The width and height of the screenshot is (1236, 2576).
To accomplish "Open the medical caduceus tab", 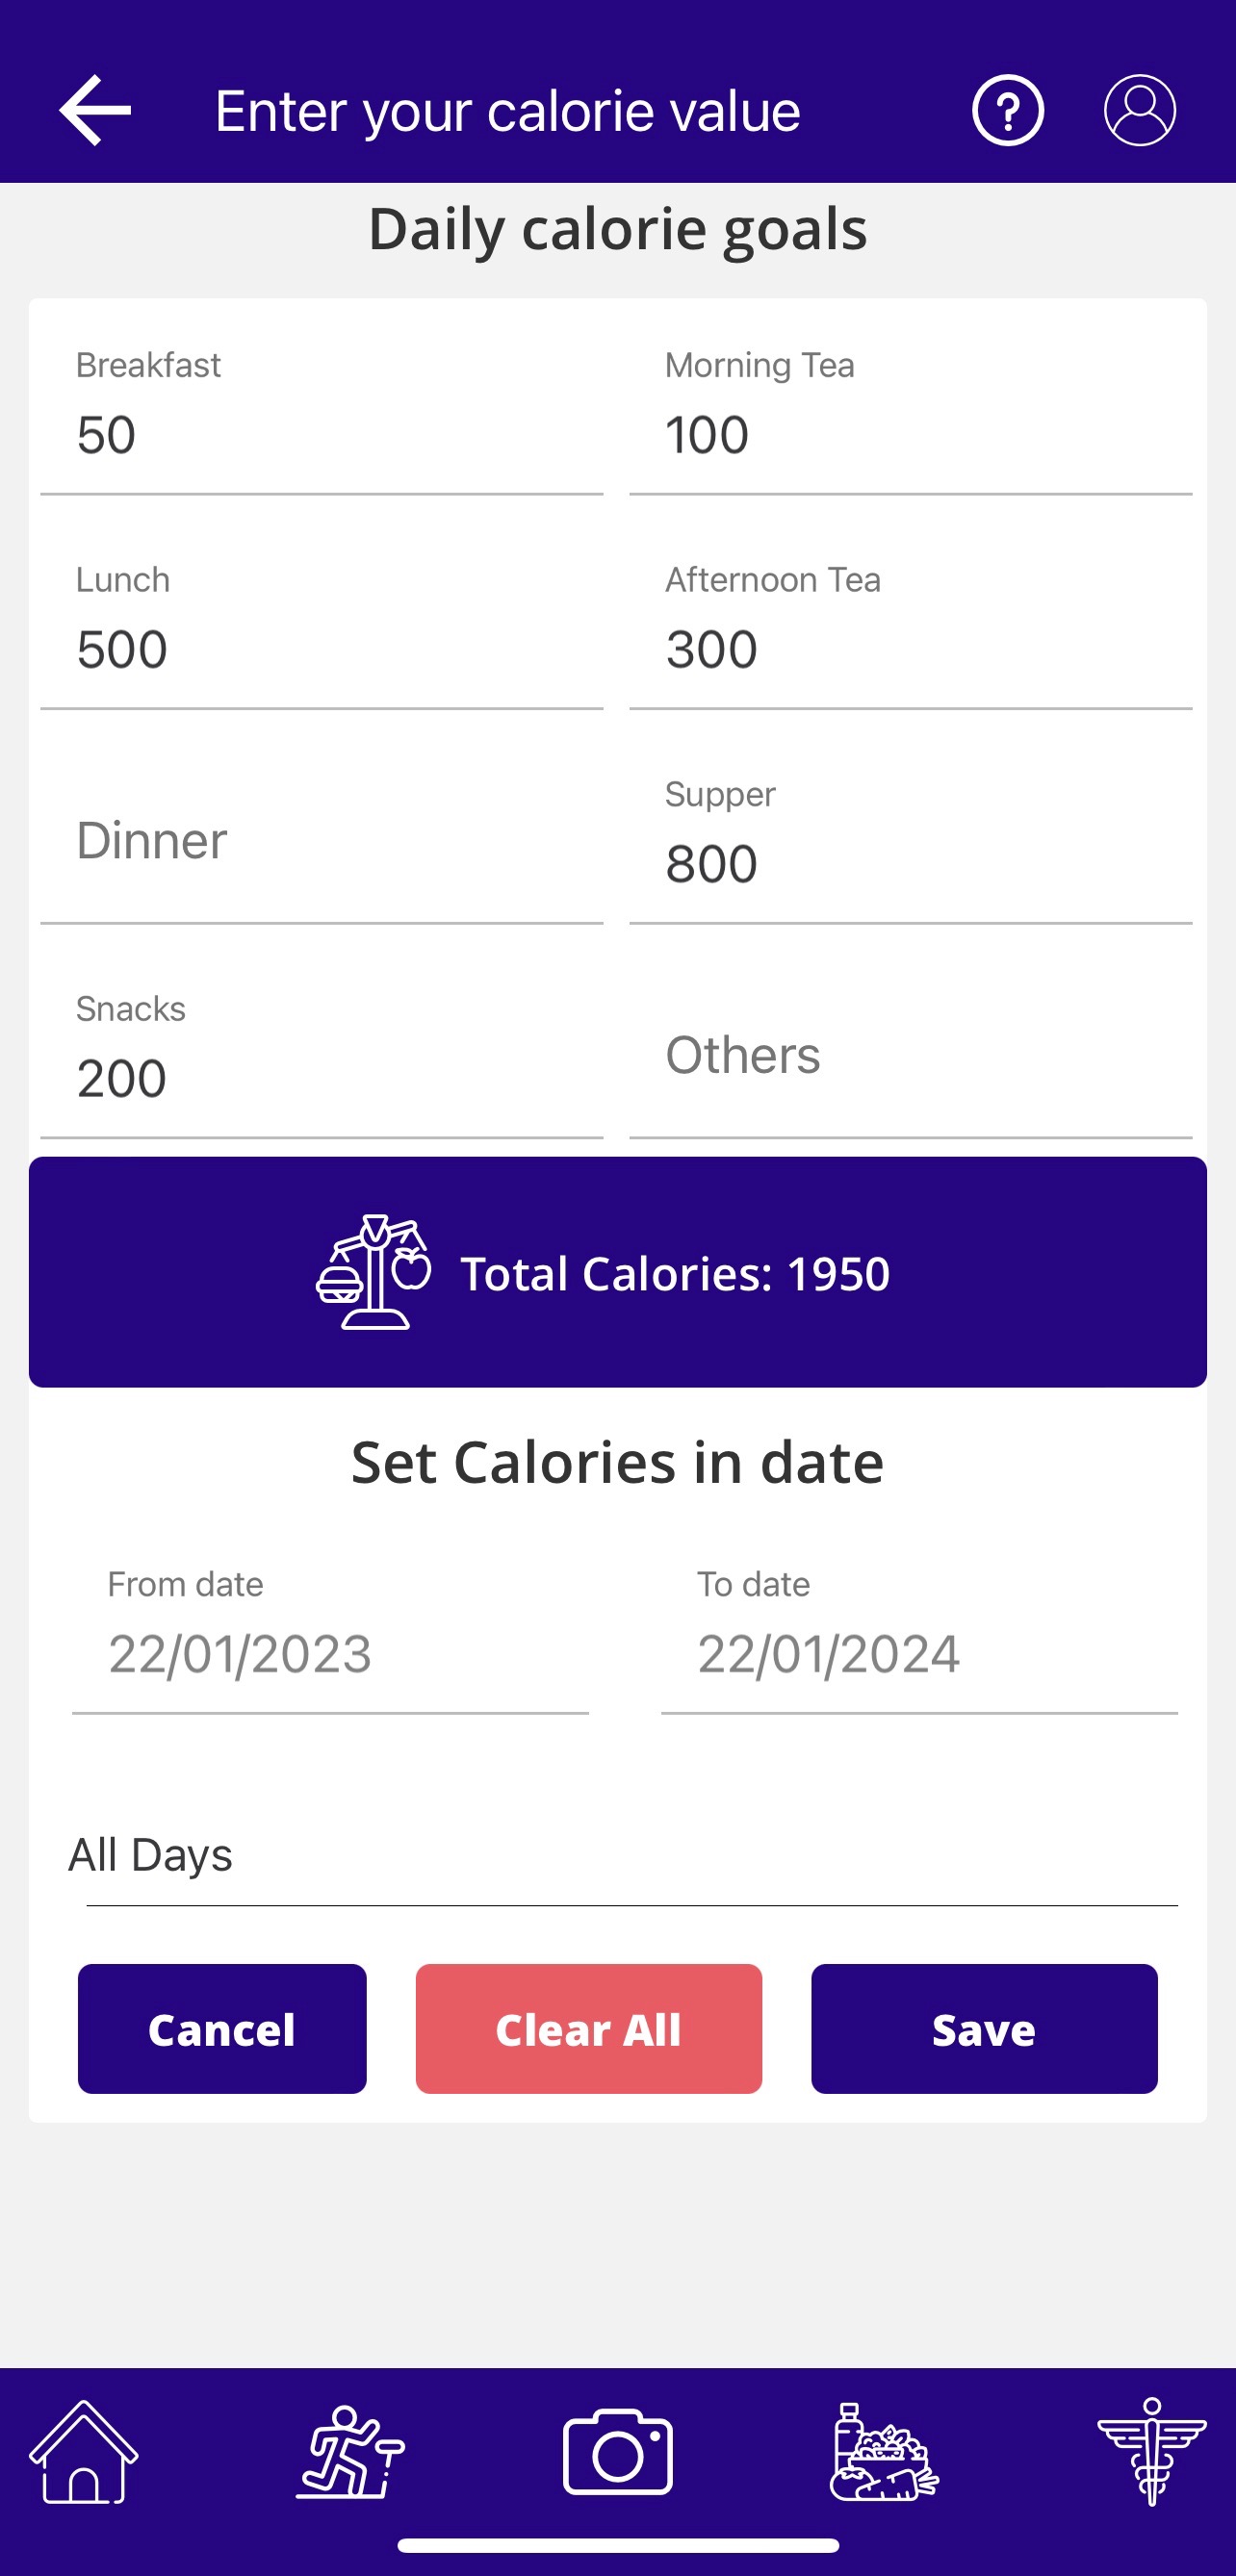I will tap(1151, 2452).
